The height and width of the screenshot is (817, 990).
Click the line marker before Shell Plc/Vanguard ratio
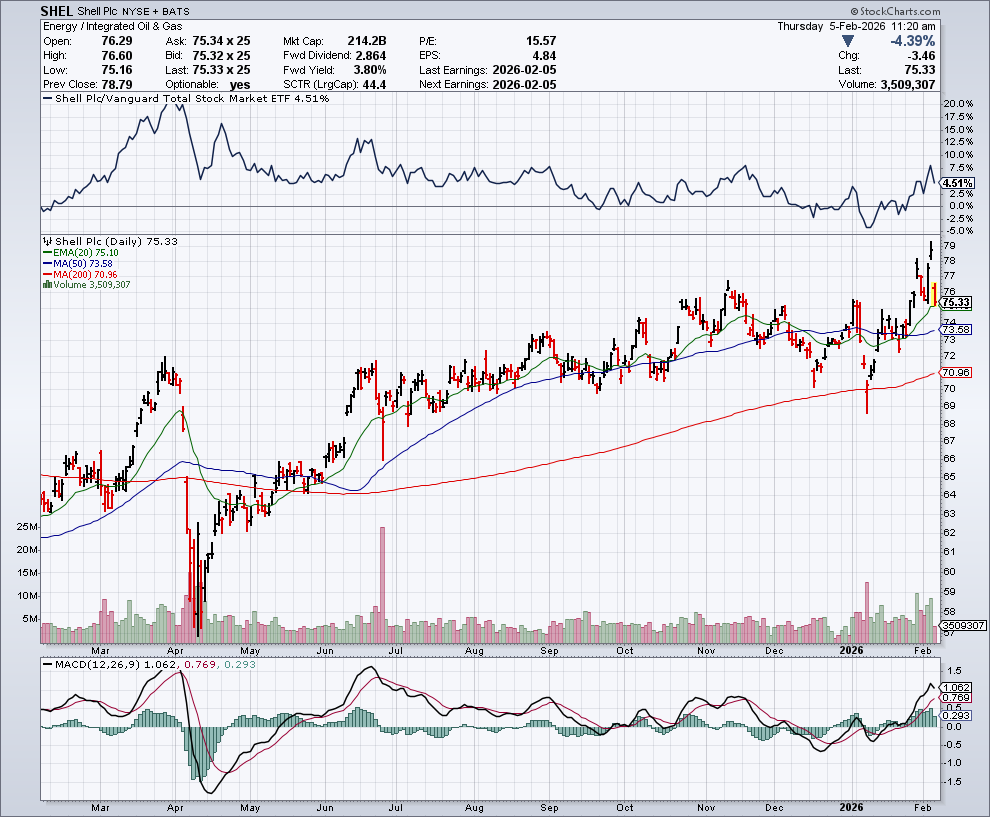pos(45,99)
